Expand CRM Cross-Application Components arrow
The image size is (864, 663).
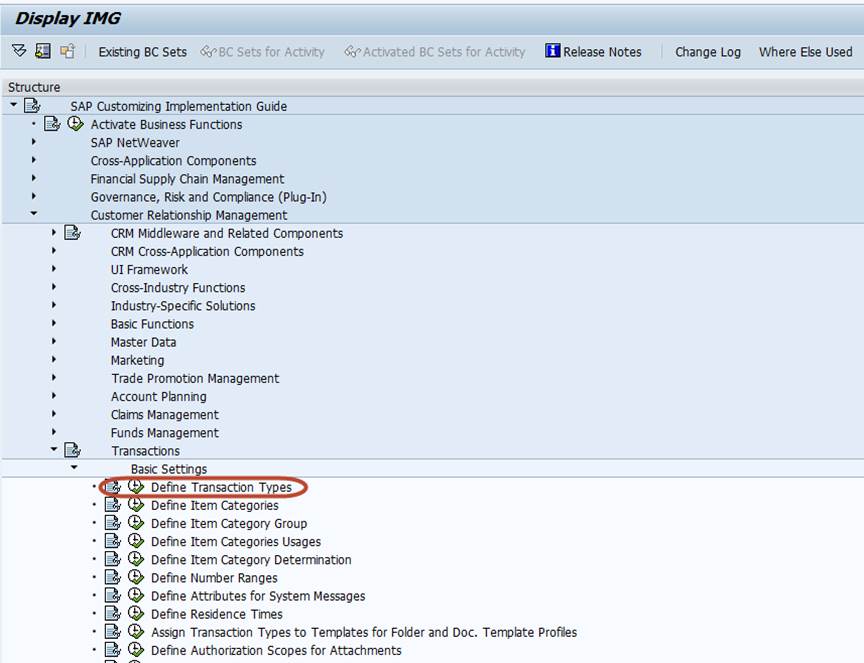pos(53,251)
